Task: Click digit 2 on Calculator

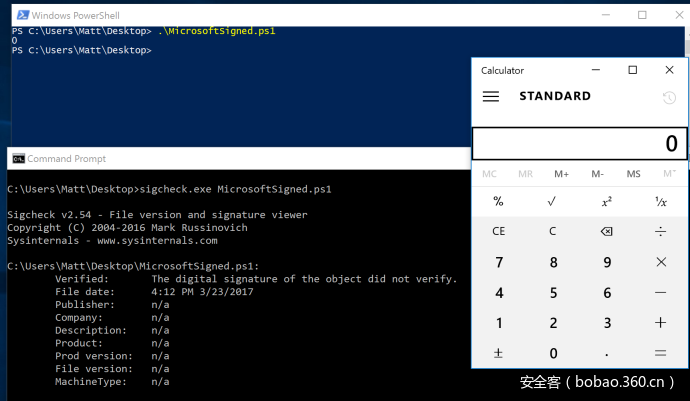Action: point(553,323)
